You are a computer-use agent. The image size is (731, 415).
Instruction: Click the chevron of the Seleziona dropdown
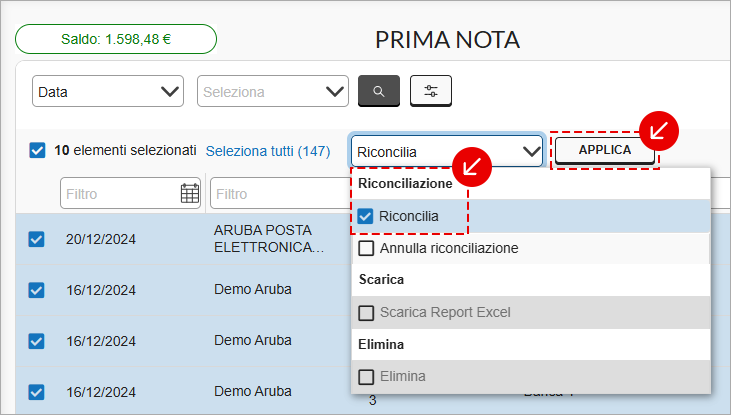[x=335, y=91]
